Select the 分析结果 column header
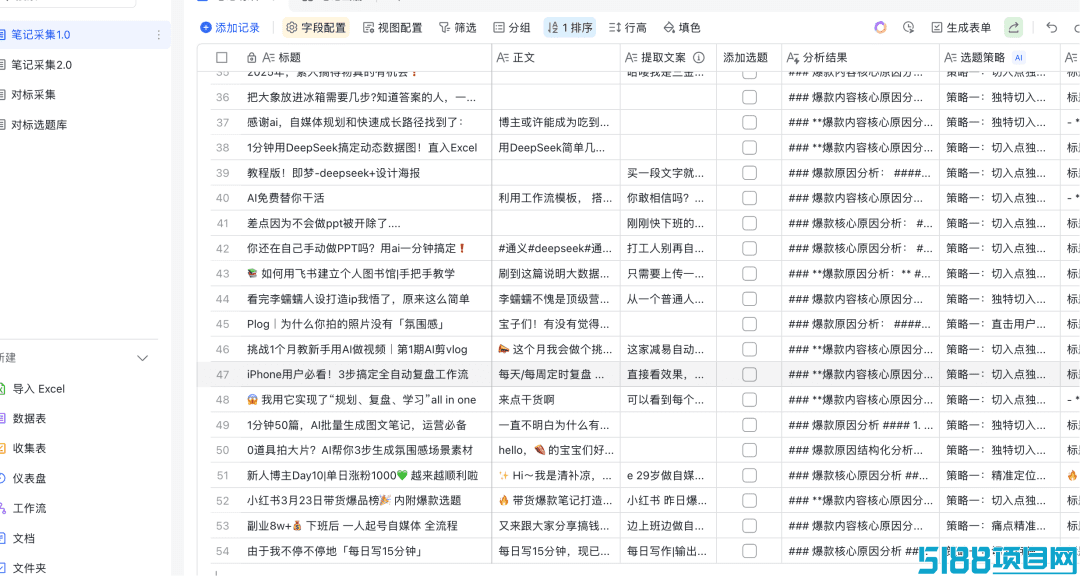 [x=860, y=58]
